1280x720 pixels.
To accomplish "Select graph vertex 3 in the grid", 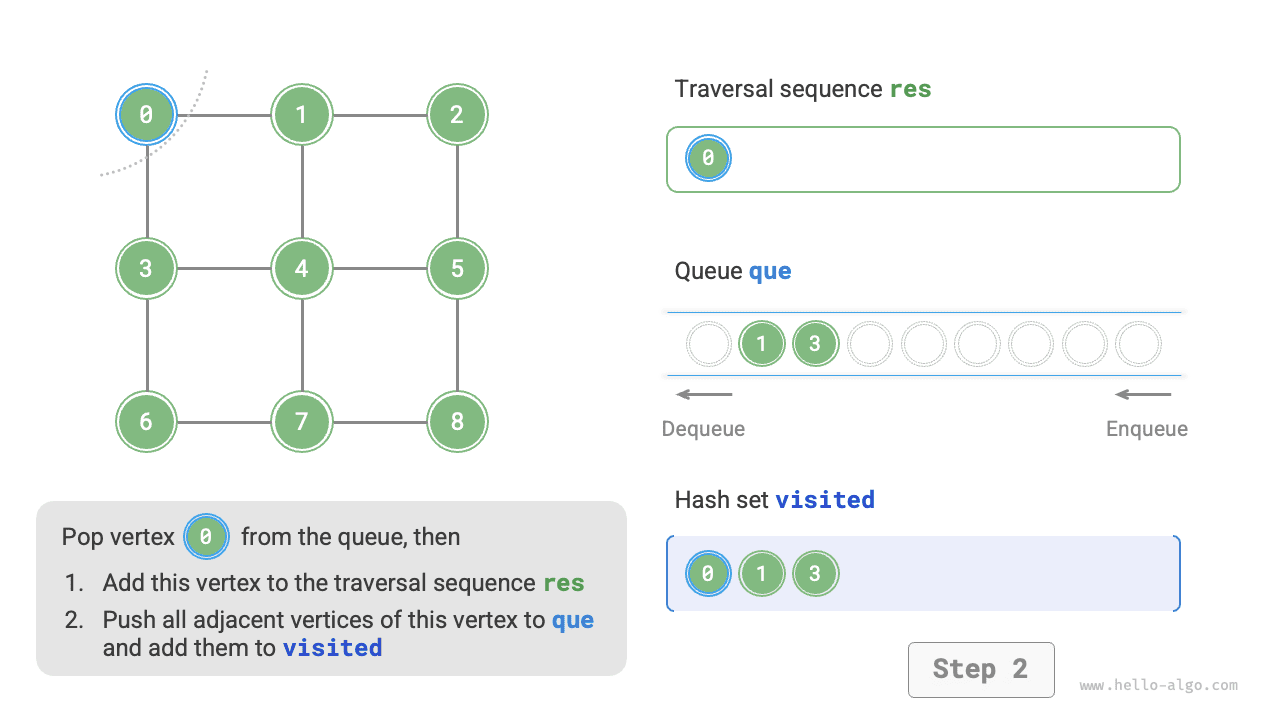I will 147,268.
